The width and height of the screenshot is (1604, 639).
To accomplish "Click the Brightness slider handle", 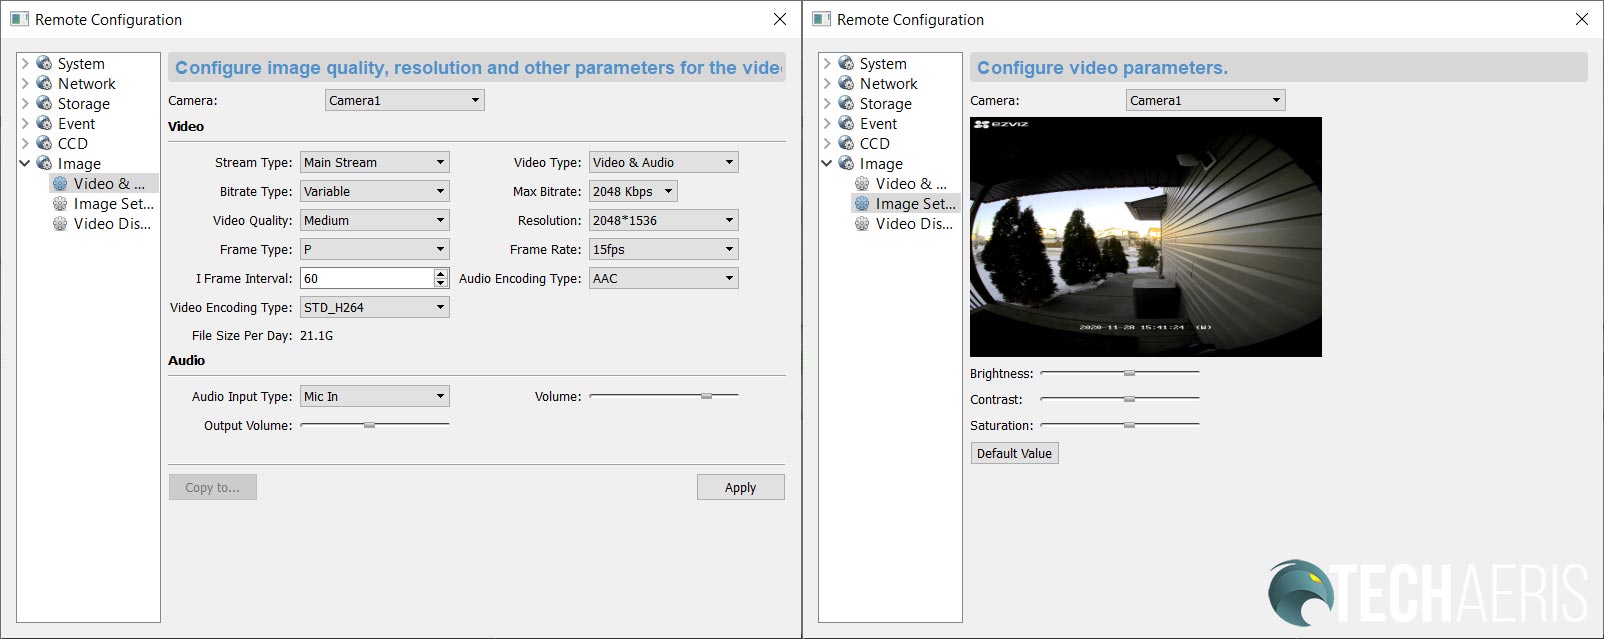I will (1129, 373).
